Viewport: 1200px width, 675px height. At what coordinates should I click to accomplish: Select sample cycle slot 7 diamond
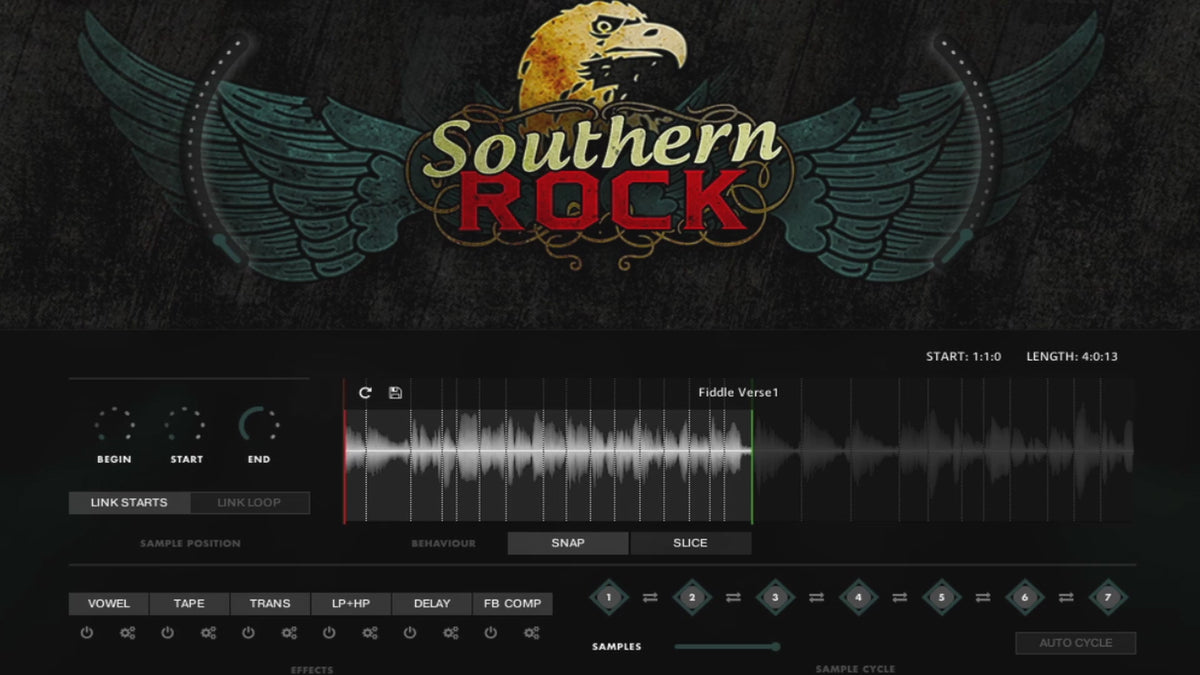coord(1107,598)
